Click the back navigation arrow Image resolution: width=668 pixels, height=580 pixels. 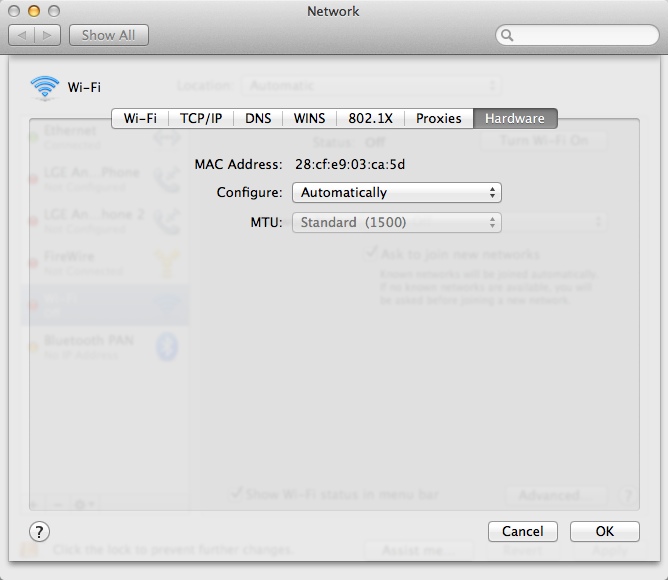[x=23, y=35]
